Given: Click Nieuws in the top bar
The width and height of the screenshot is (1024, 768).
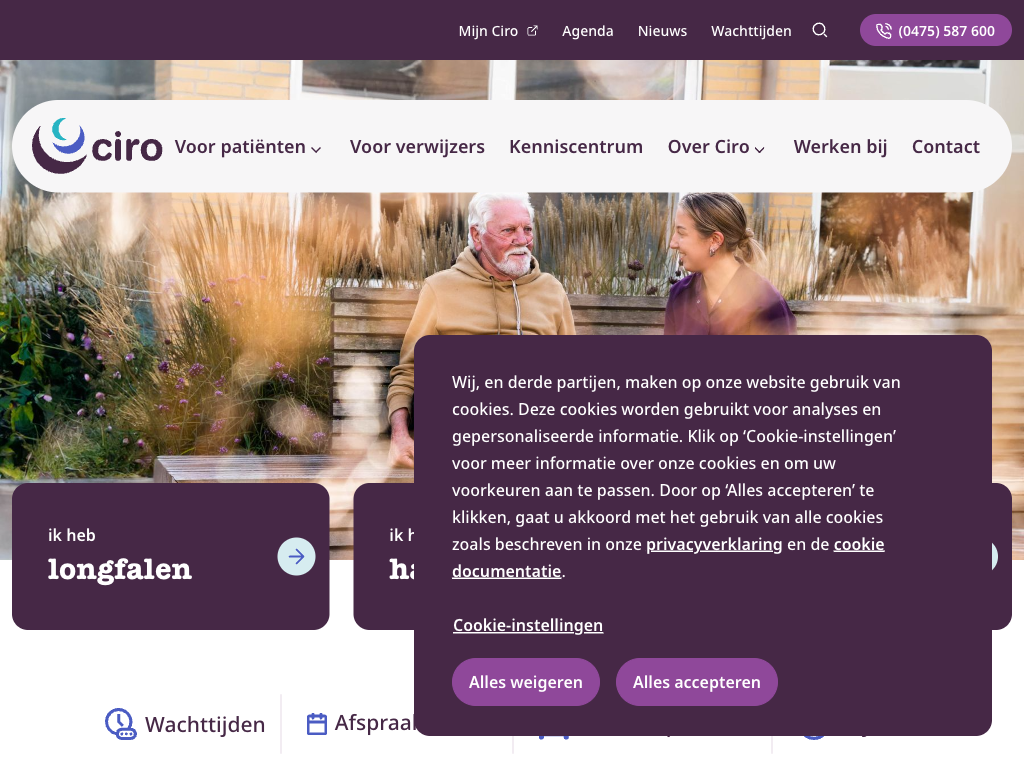Looking at the screenshot, I should click(x=662, y=31).
